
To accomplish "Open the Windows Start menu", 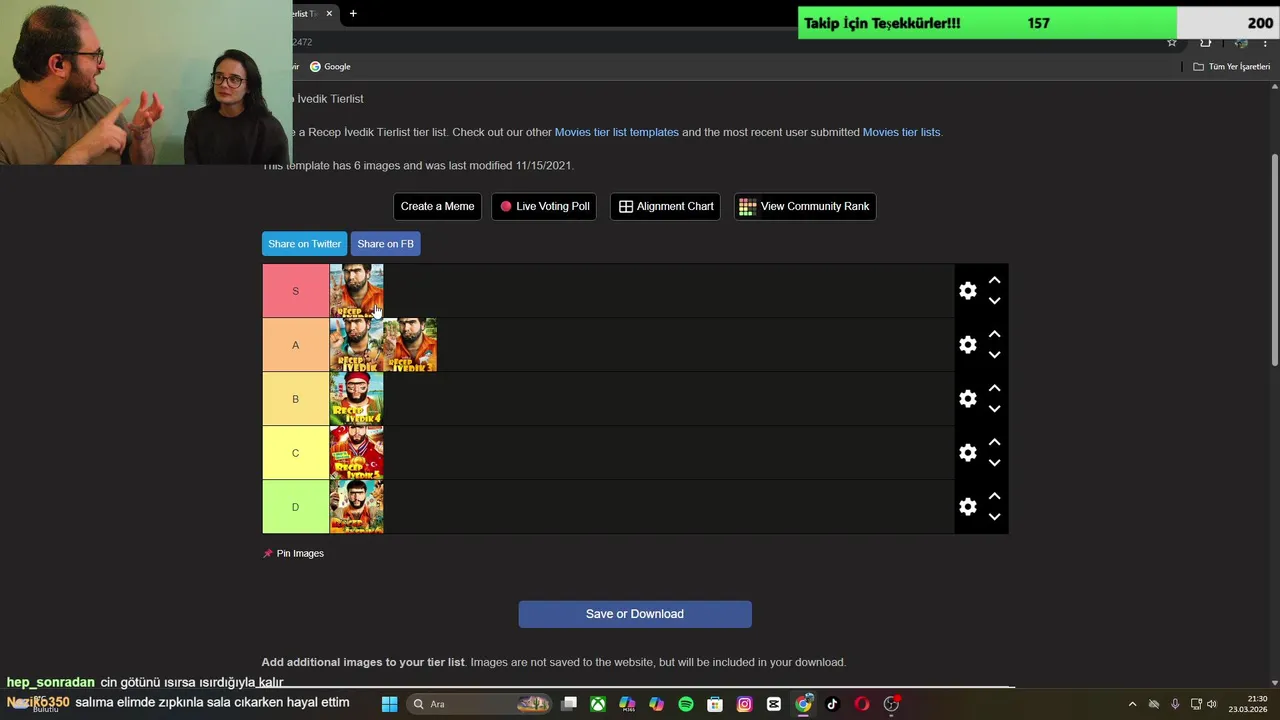I will tap(390, 704).
